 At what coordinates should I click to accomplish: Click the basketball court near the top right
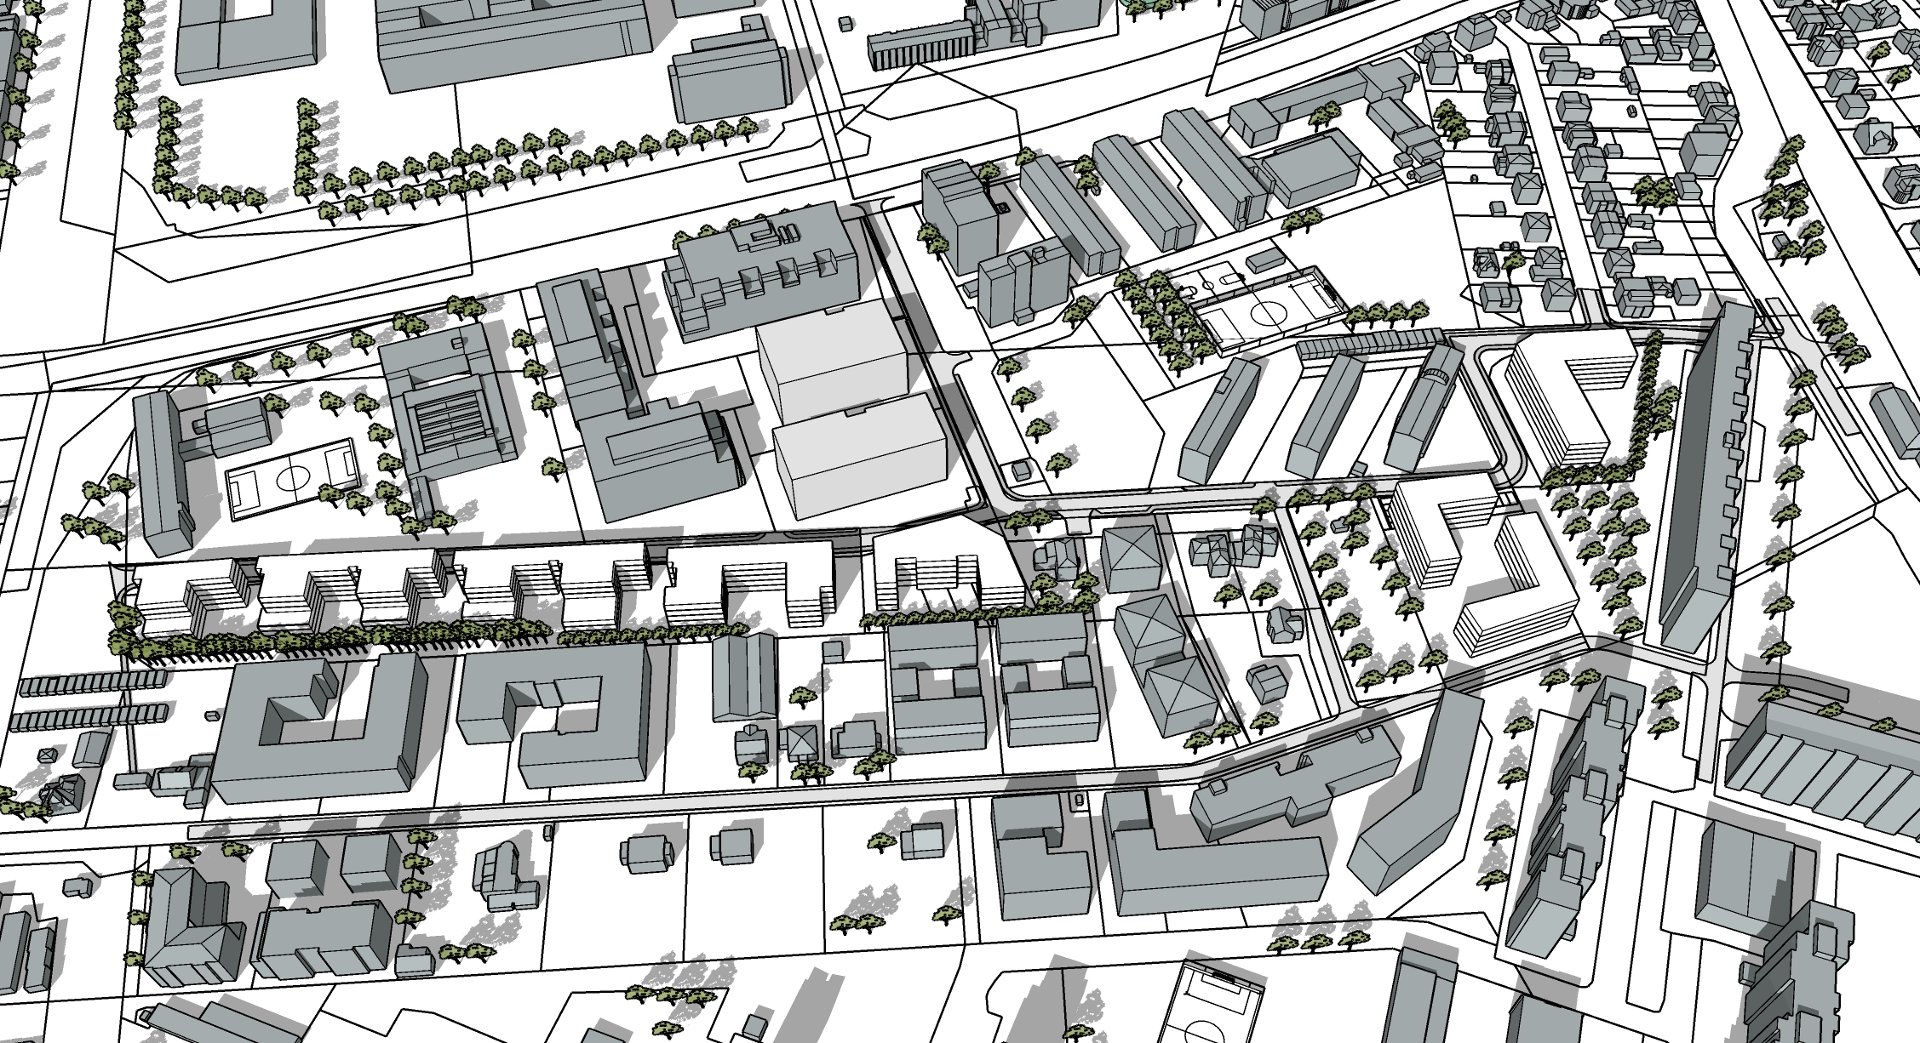click(1265, 300)
